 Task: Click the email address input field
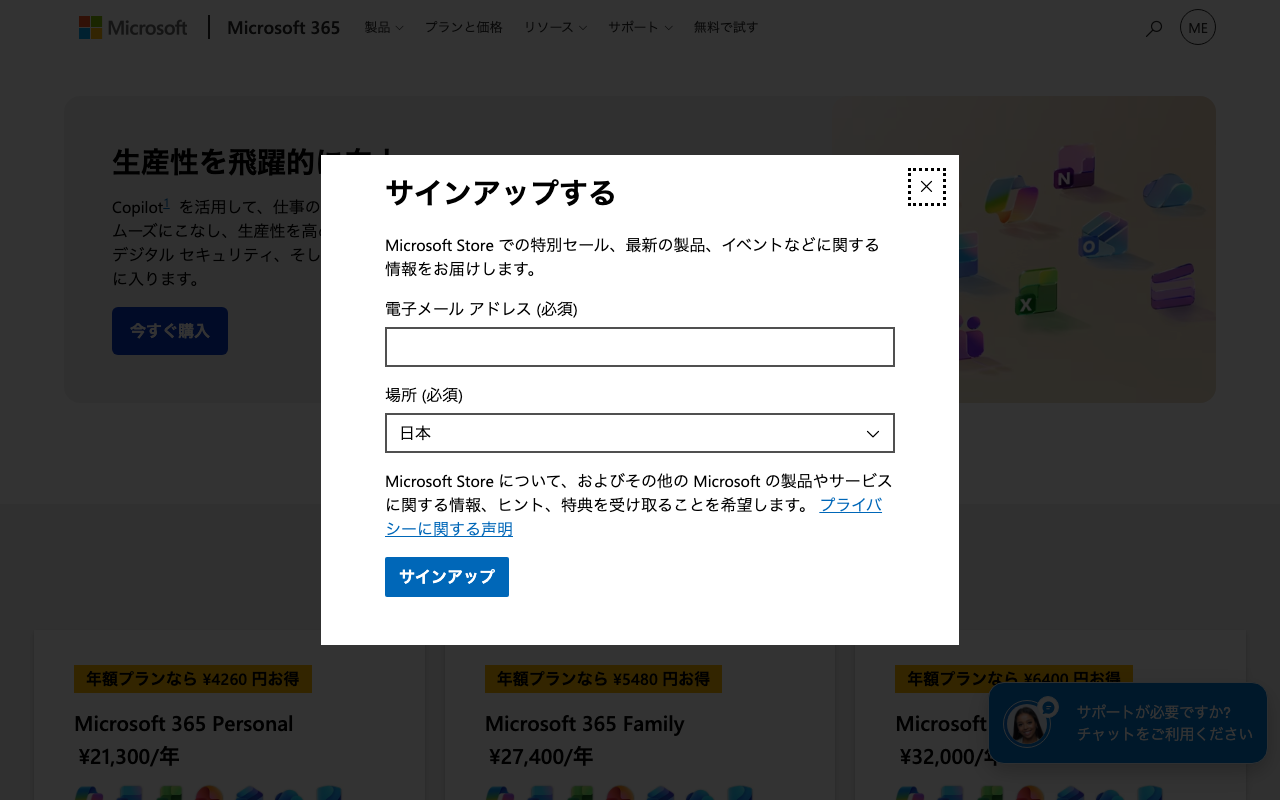(x=639, y=347)
